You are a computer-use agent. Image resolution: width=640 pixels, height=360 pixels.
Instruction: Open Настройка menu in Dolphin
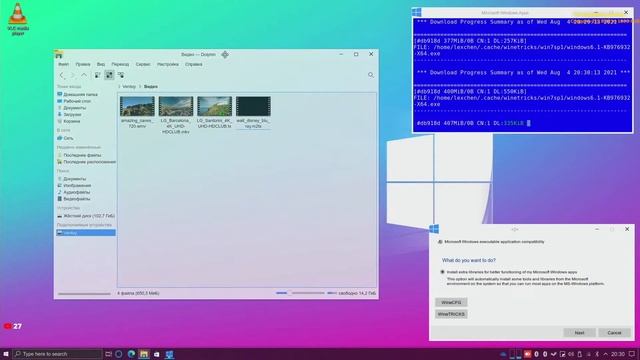coord(167,64)
